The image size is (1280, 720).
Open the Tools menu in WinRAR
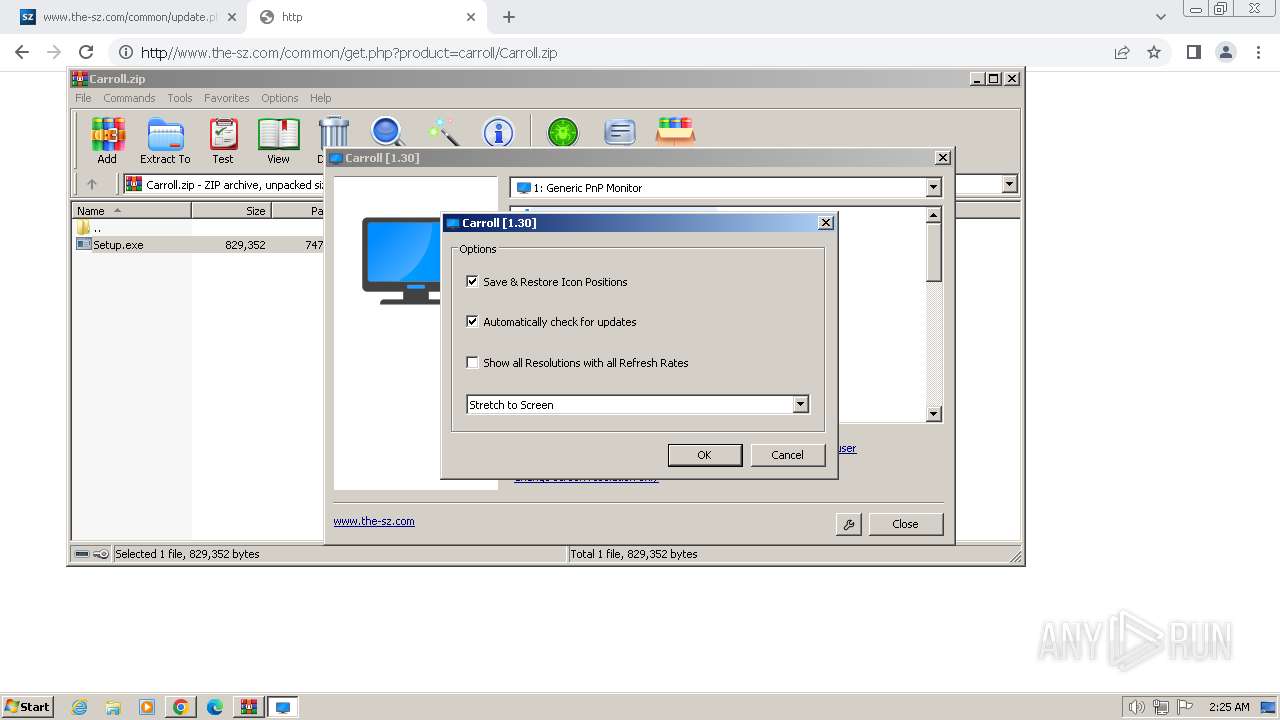180,98
